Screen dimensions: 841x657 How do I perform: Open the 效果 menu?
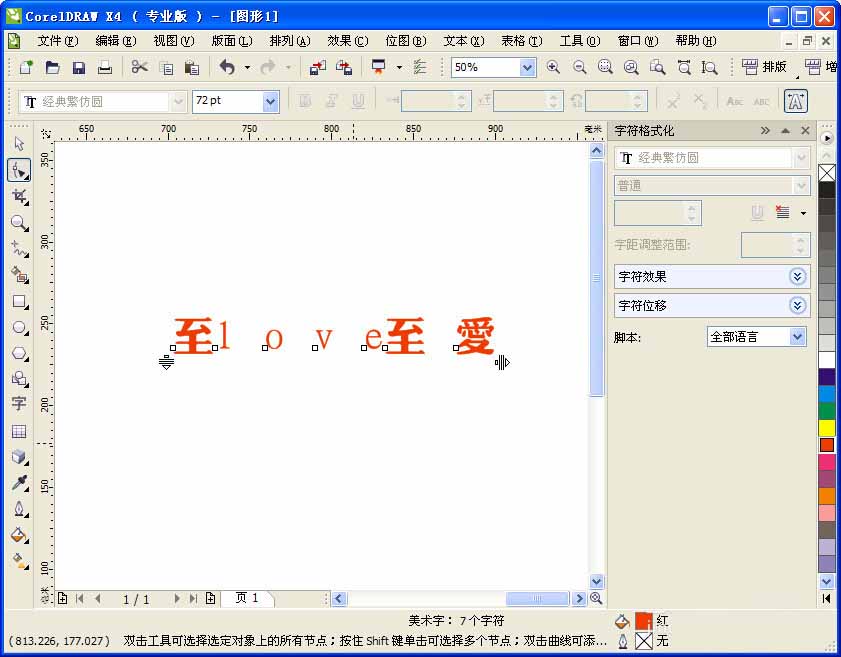click(348, 41)
